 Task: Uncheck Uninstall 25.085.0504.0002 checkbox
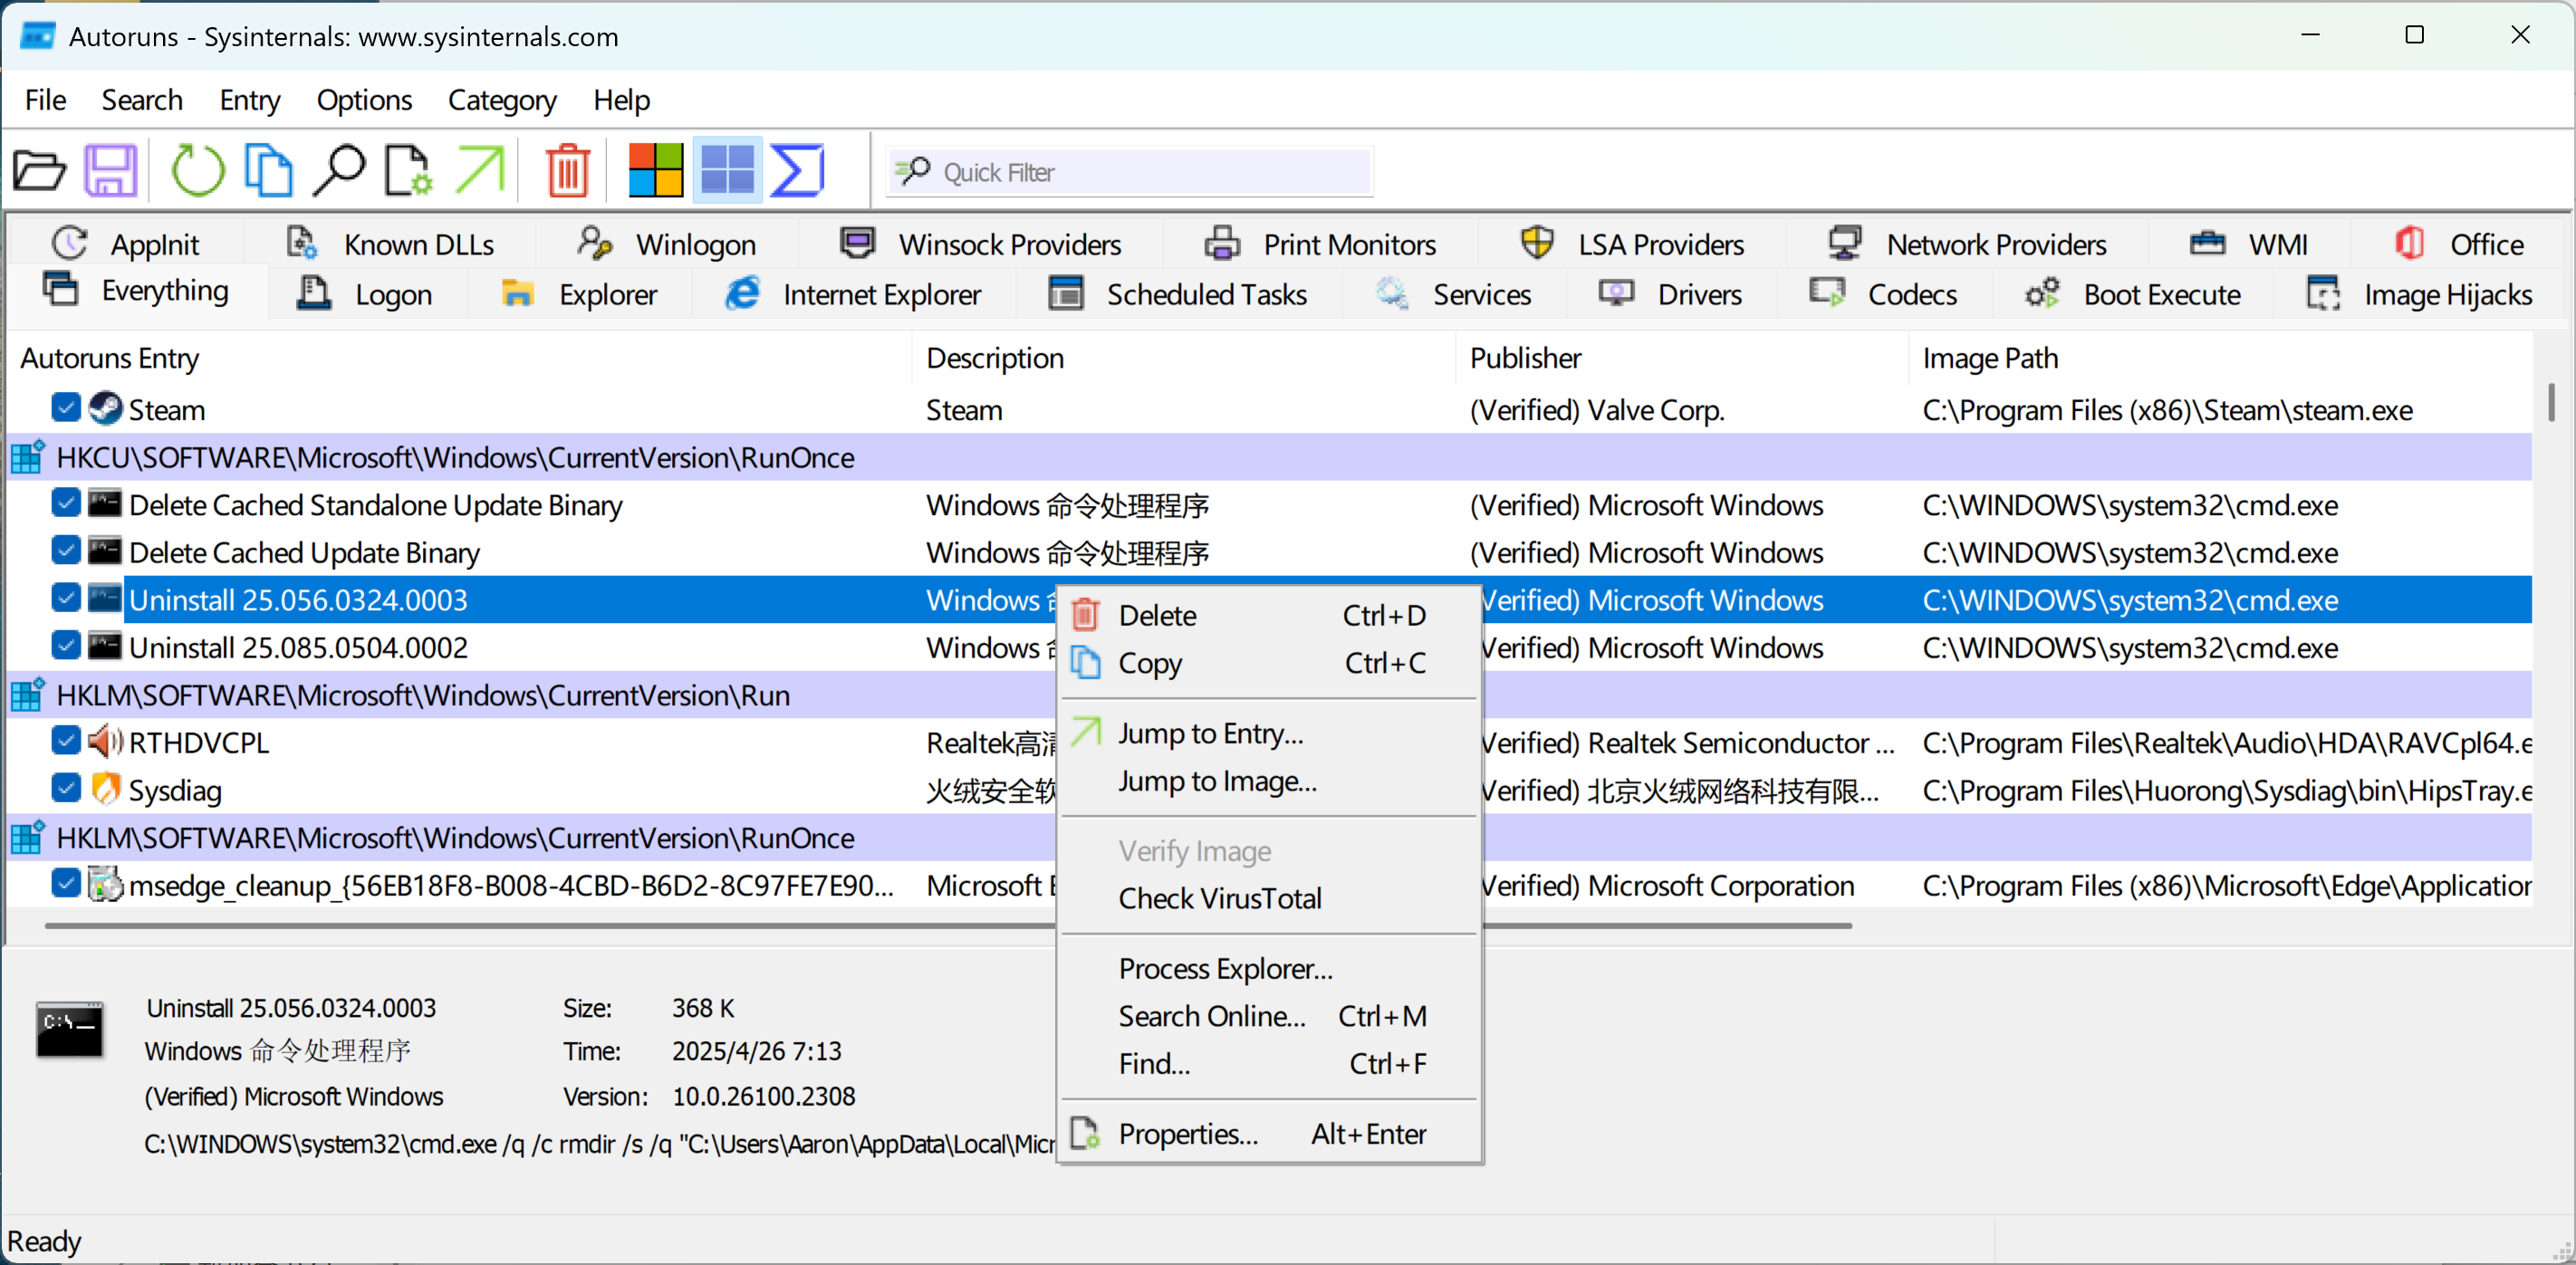pyautogui.click(x=66, y=646)
